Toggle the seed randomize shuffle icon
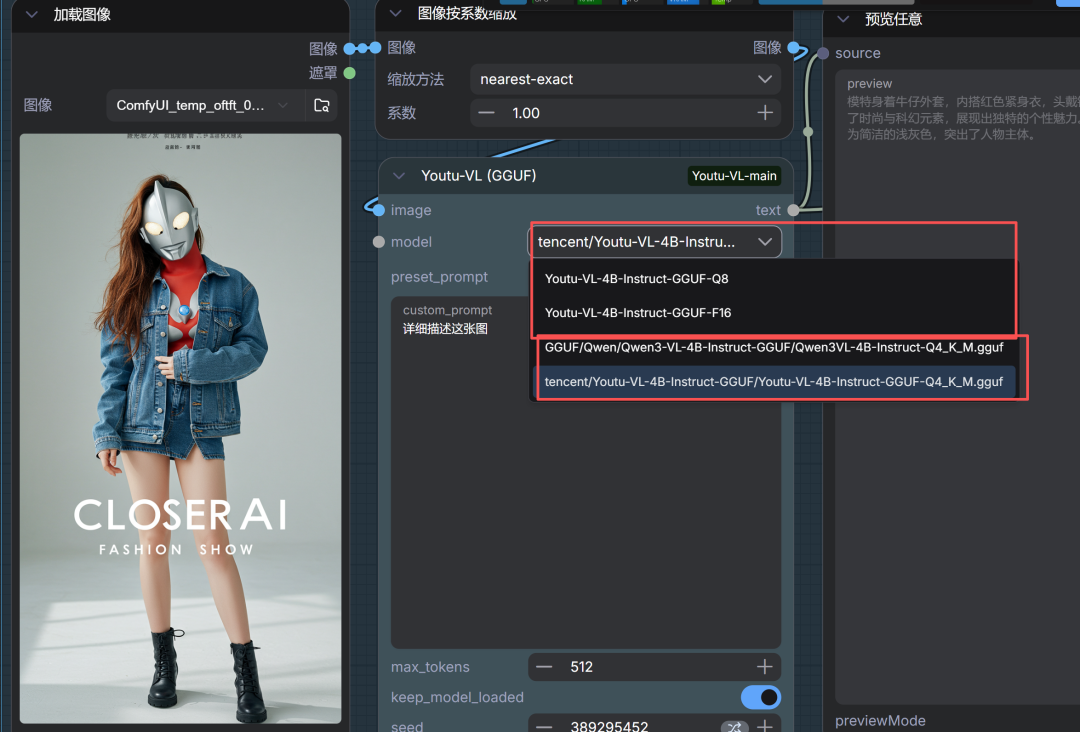Viewport: 1080px width, 732px height. (x=734, y=726)
